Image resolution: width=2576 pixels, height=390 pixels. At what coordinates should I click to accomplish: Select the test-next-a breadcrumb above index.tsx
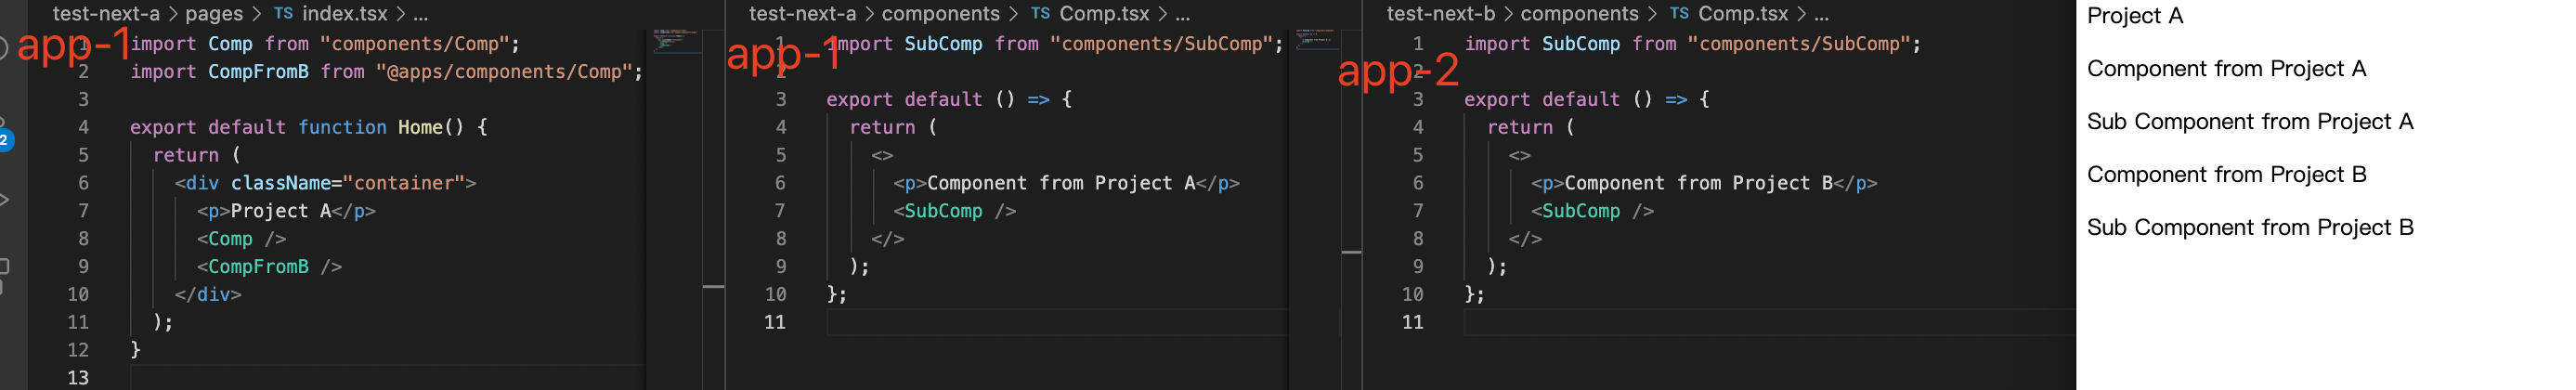[106, 14]
